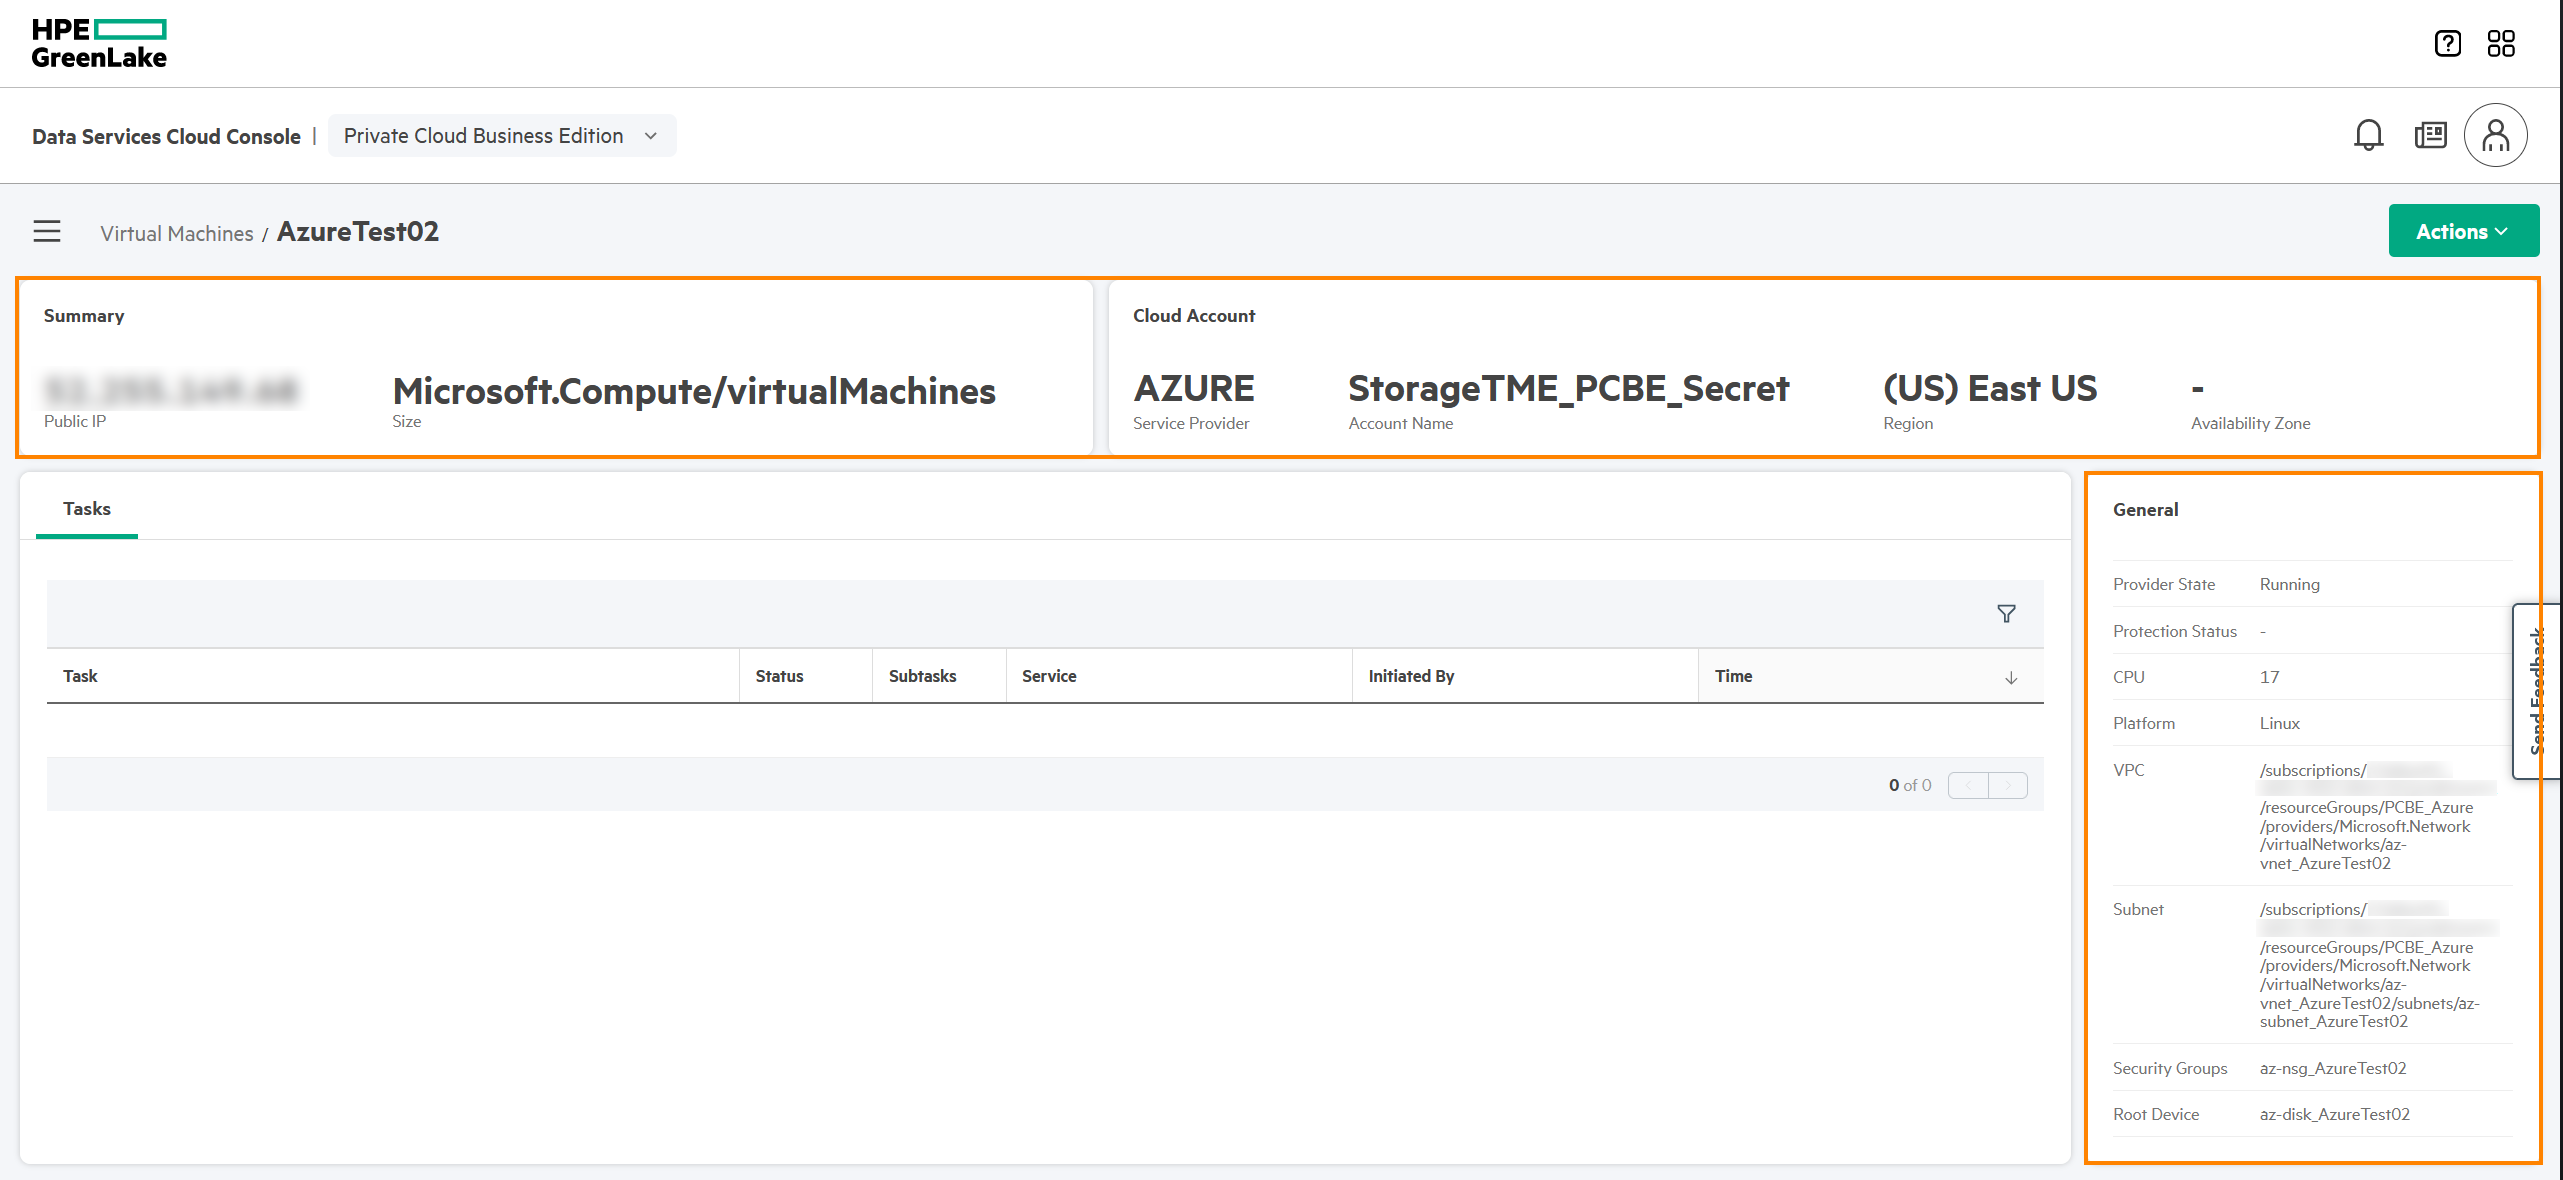This screenshot has height=1180, width=2563.
Task: Open the news announcements icon
Action: (x=2430, y=135)
